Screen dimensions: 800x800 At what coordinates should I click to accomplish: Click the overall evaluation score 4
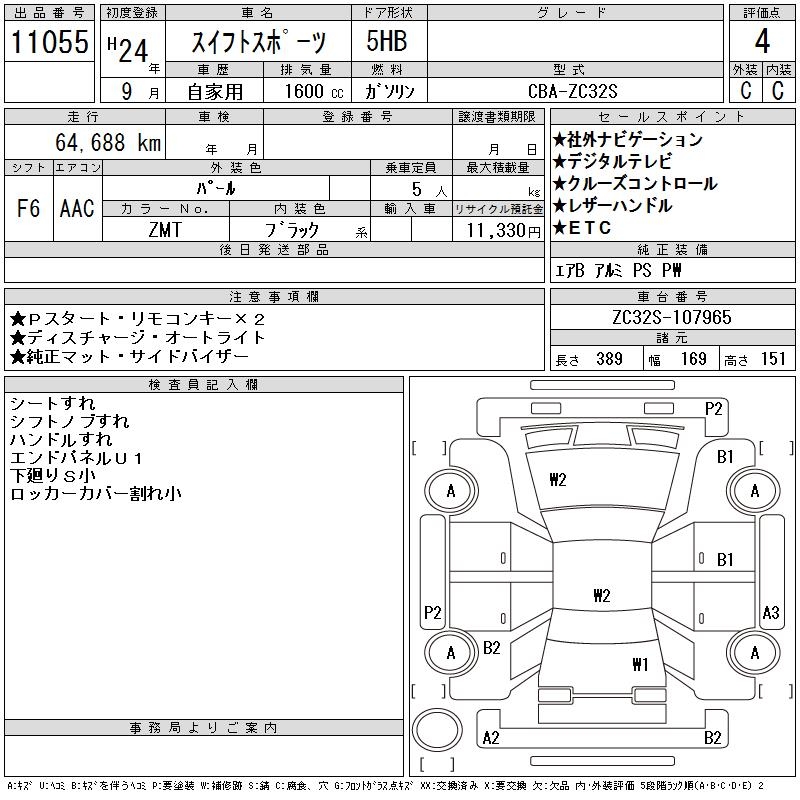click(x=762, y=43)
